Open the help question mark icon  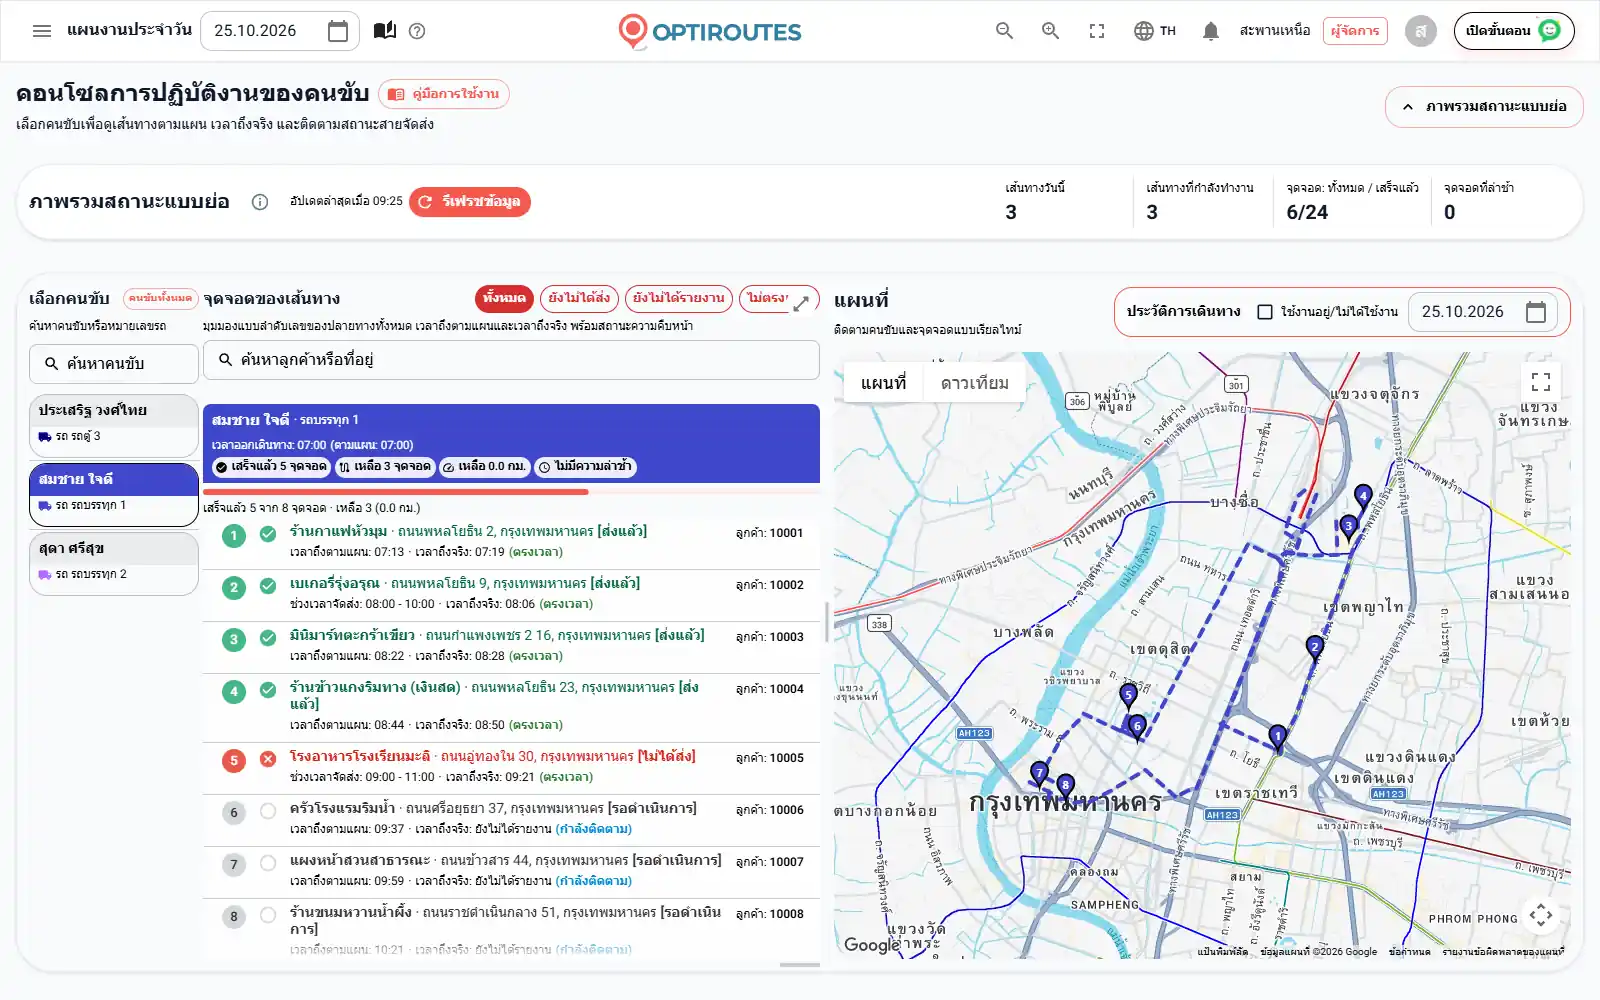click(x=418, y=31)
